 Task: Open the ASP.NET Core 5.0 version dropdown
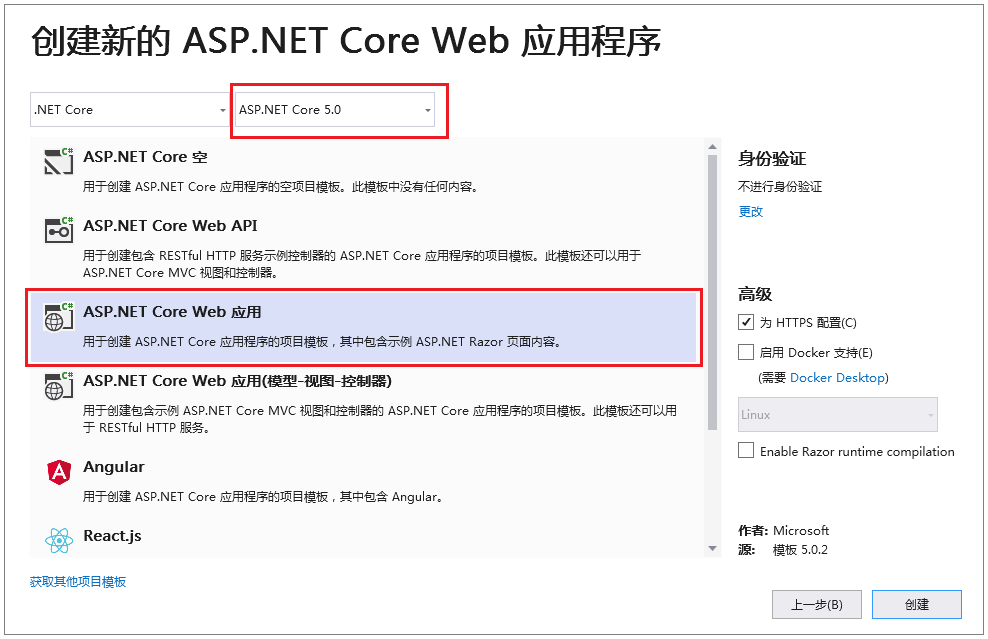point(335,110)
